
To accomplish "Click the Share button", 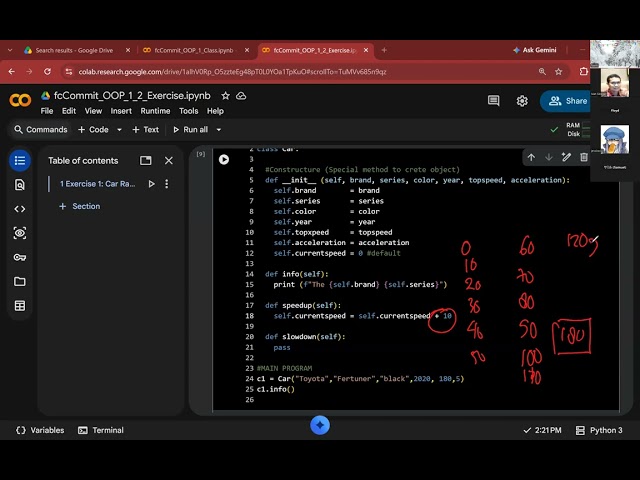I will click(567, 101).
